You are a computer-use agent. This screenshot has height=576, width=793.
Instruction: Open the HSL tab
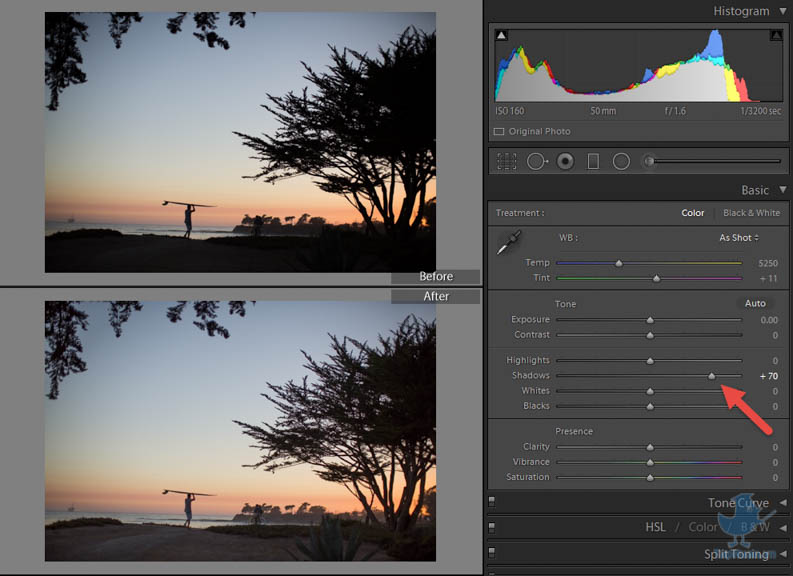(655, 527)
